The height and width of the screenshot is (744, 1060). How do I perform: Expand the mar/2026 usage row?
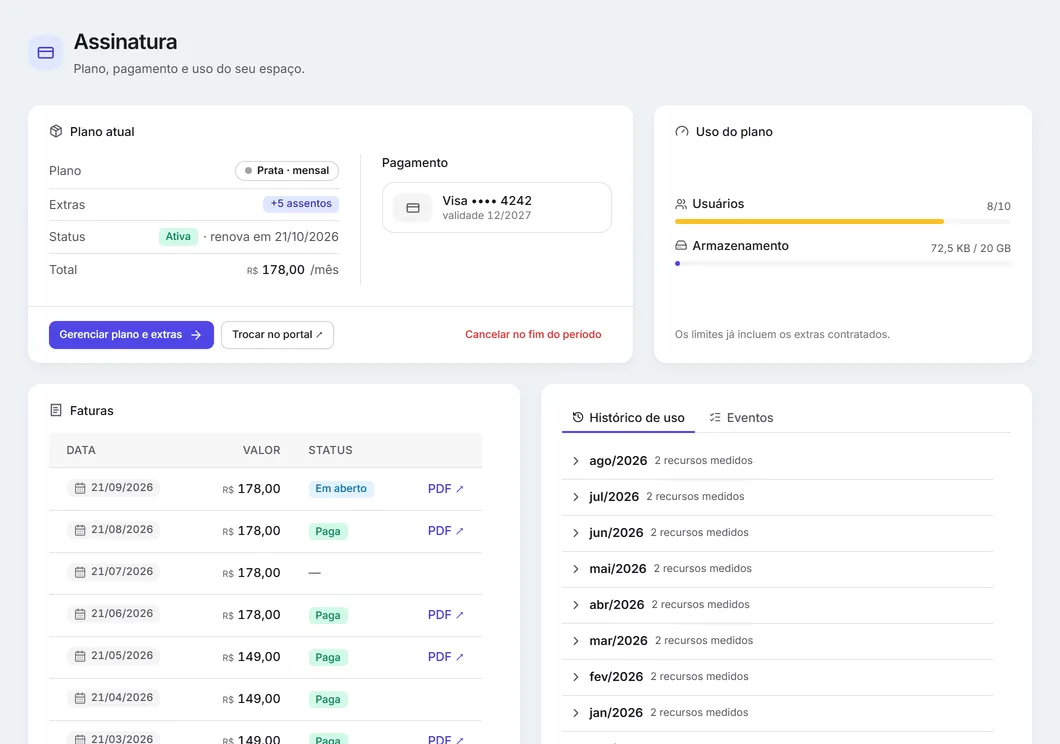tap(778, 641)
